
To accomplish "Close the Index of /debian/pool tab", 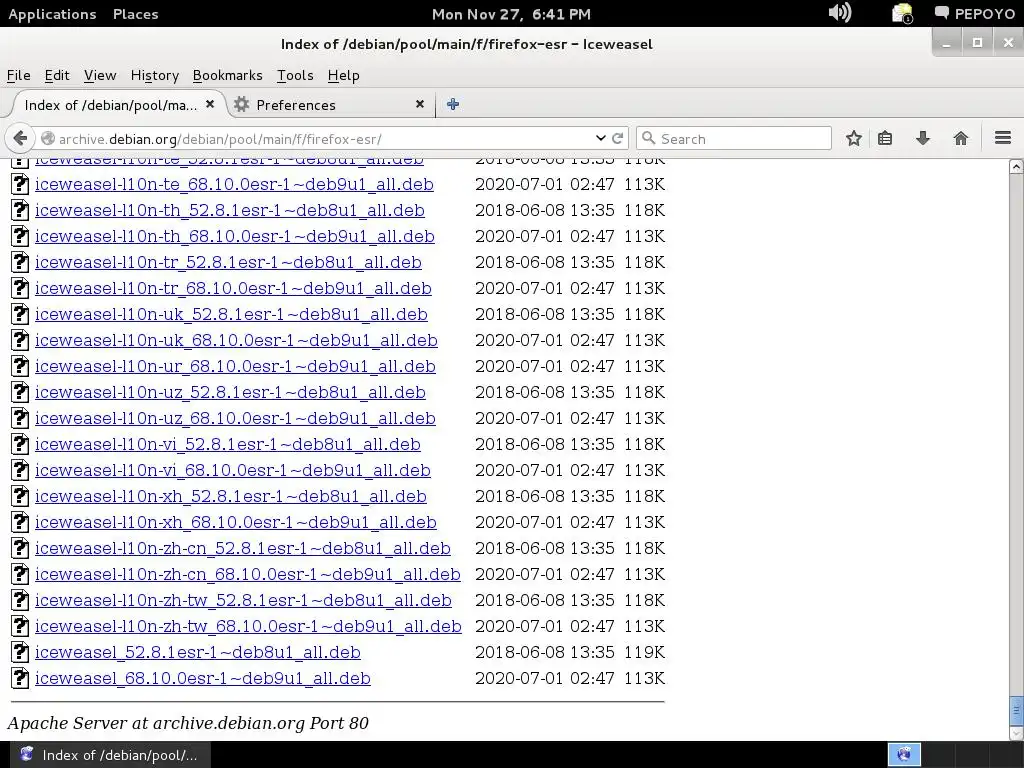I will [210, 104].
